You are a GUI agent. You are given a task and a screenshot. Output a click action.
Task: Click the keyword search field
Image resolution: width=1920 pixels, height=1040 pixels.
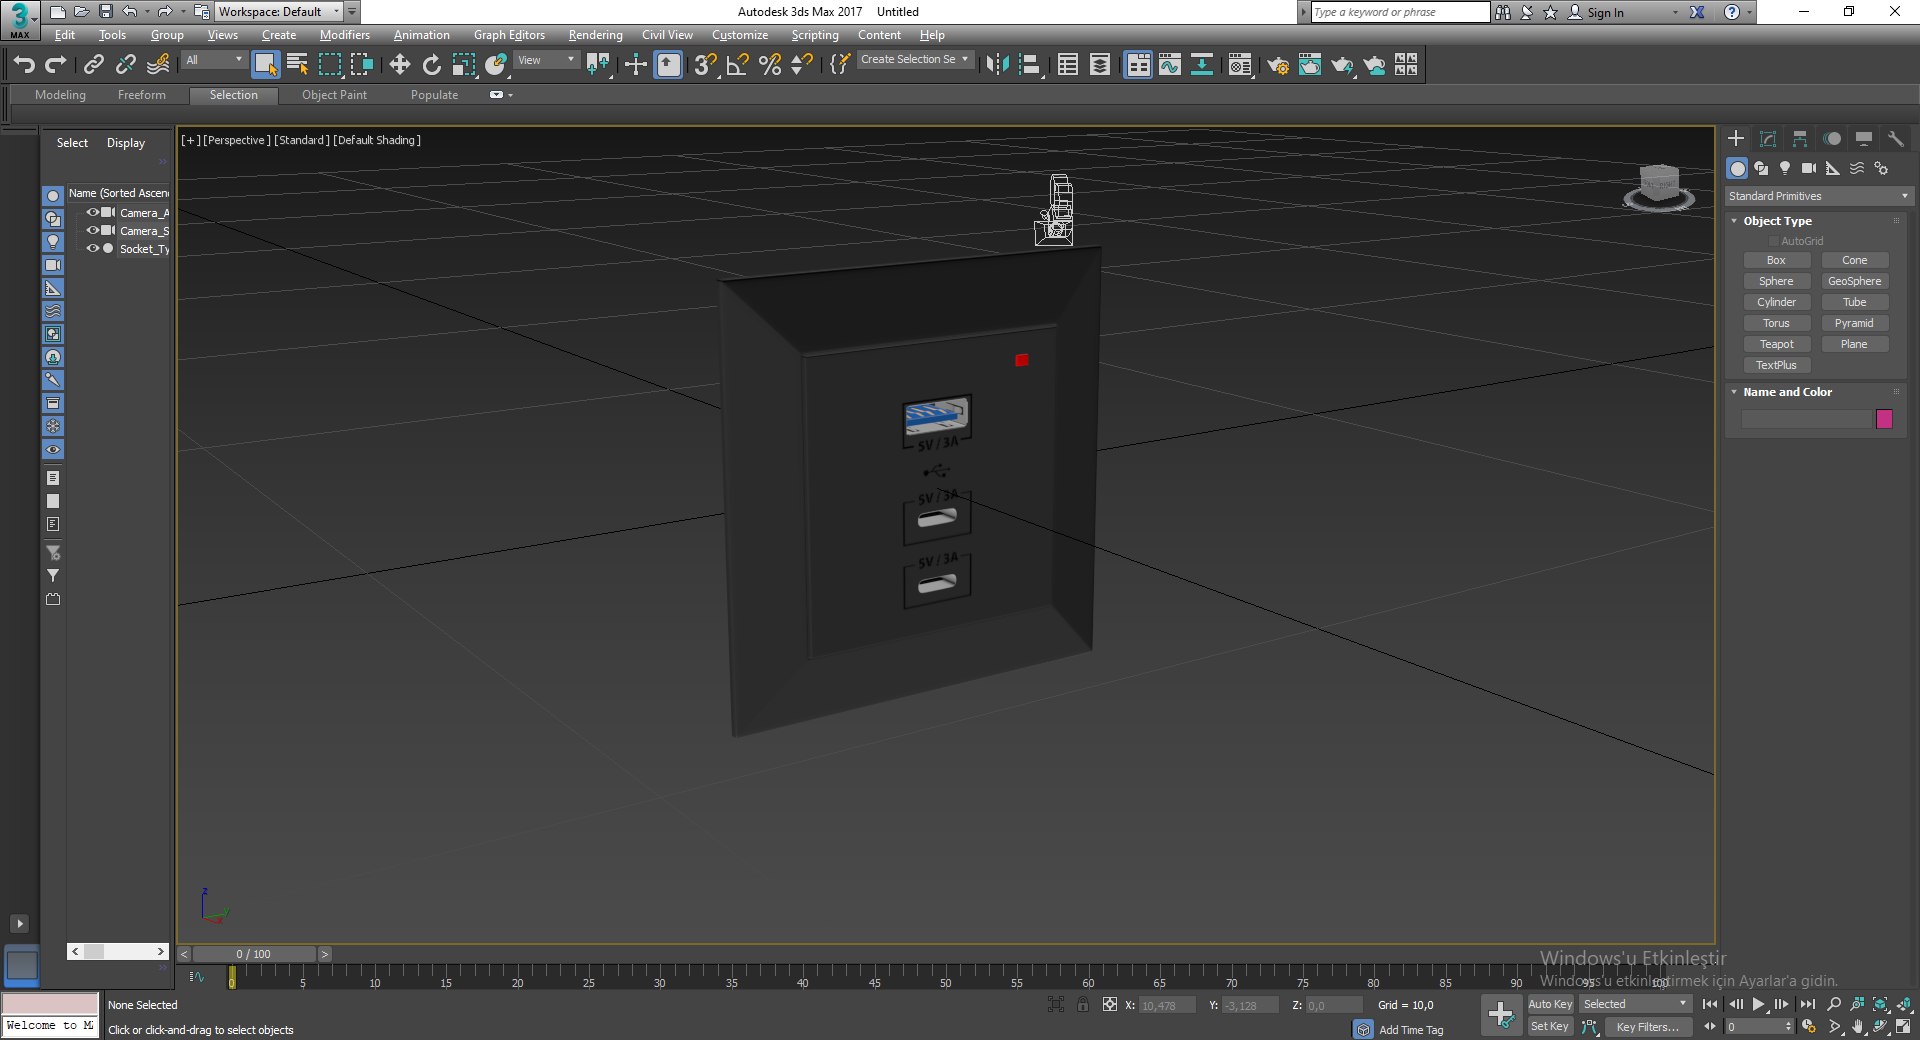[1400, 12]
